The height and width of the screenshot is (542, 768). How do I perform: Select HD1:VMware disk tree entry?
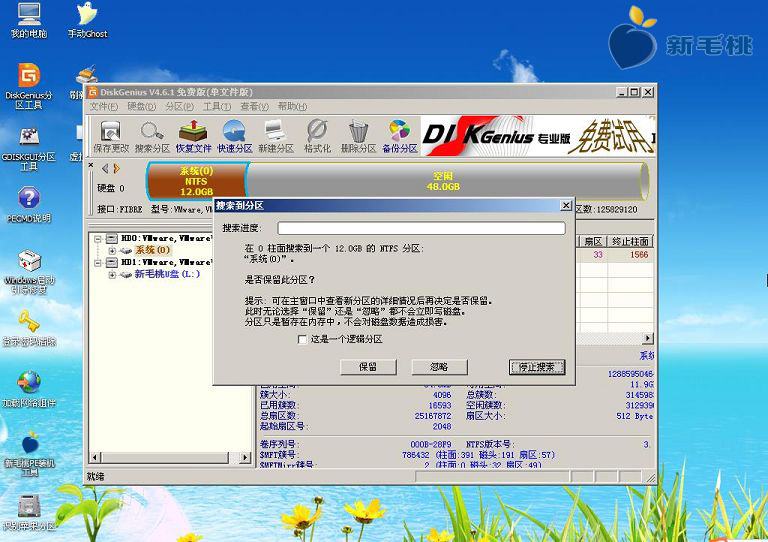coord(166,262)
